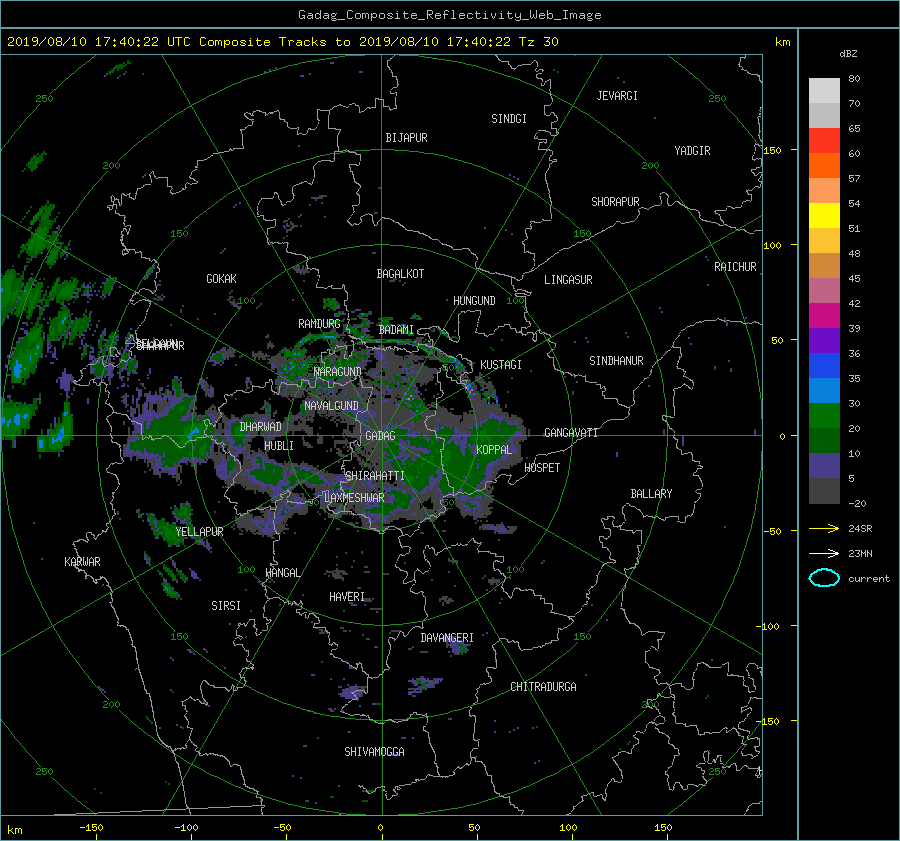The width and height of the screenshot is (900, 841).
Task: Click the cyan current-track ellipse legend icon
Action: (x=824, y=578)
